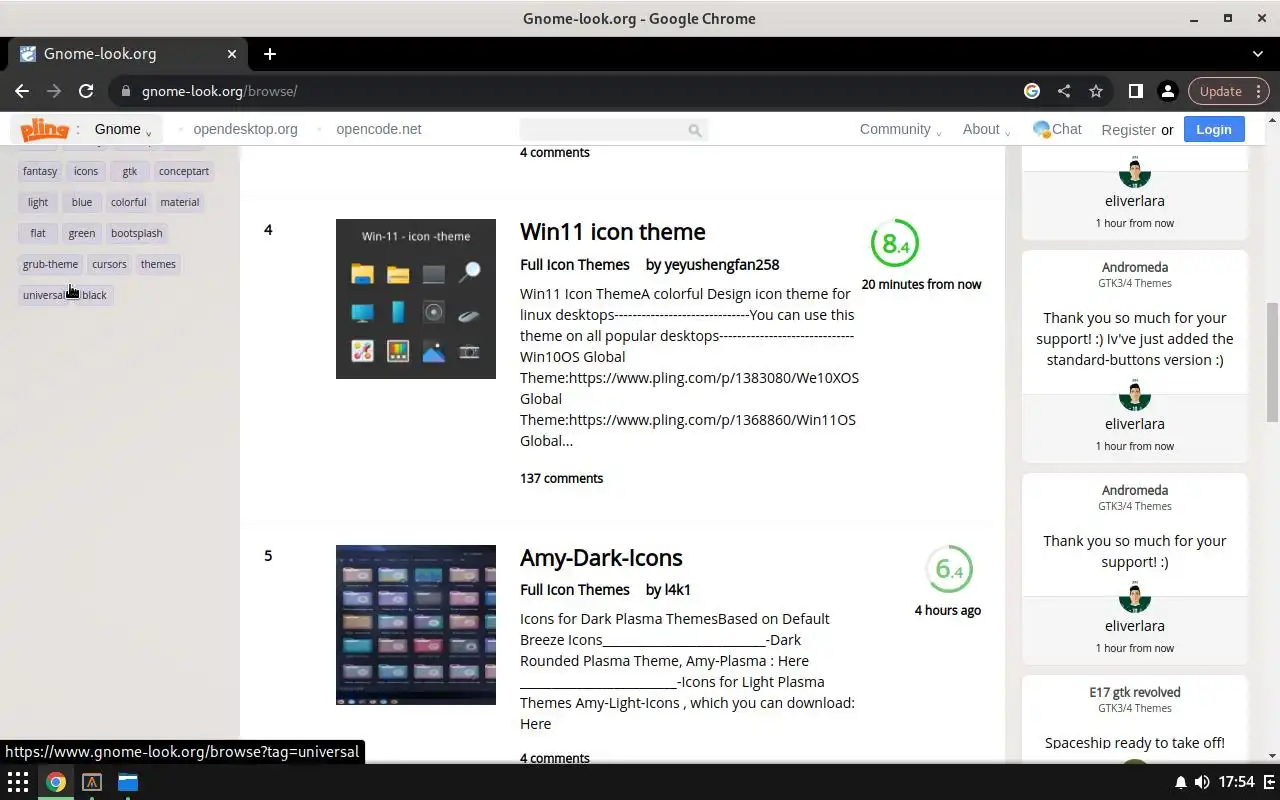Open tab search chevron in Chrome
The height and width of the screenshot is (800, 1280).
1258,54
